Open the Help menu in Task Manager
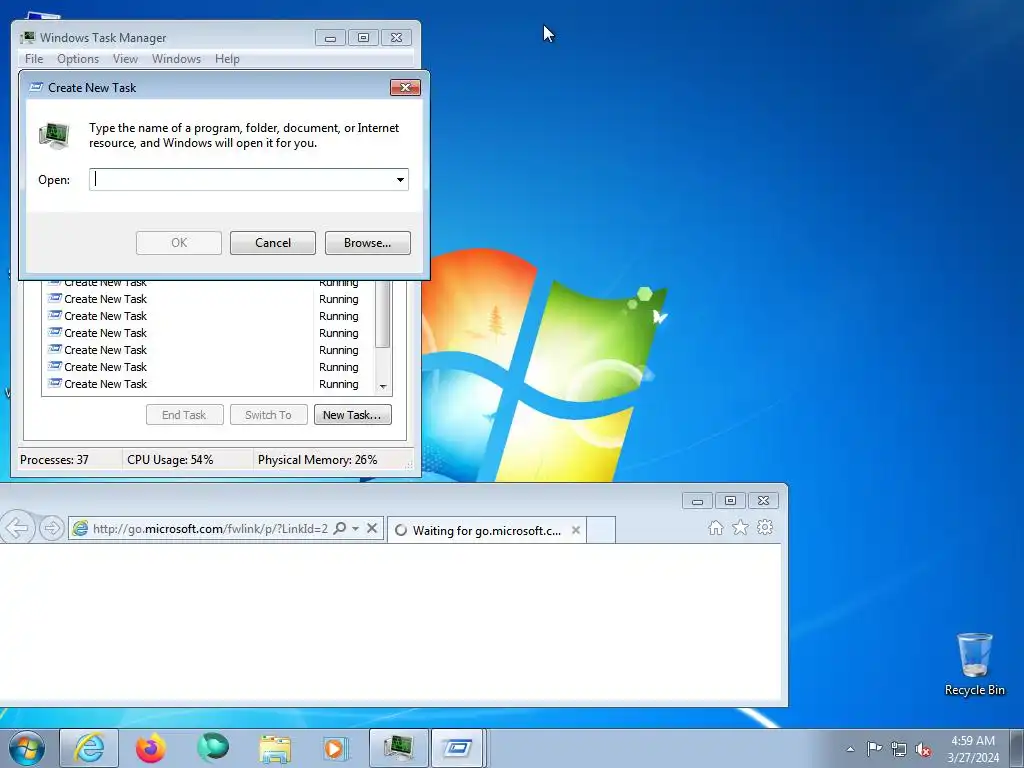 [227, 59]
